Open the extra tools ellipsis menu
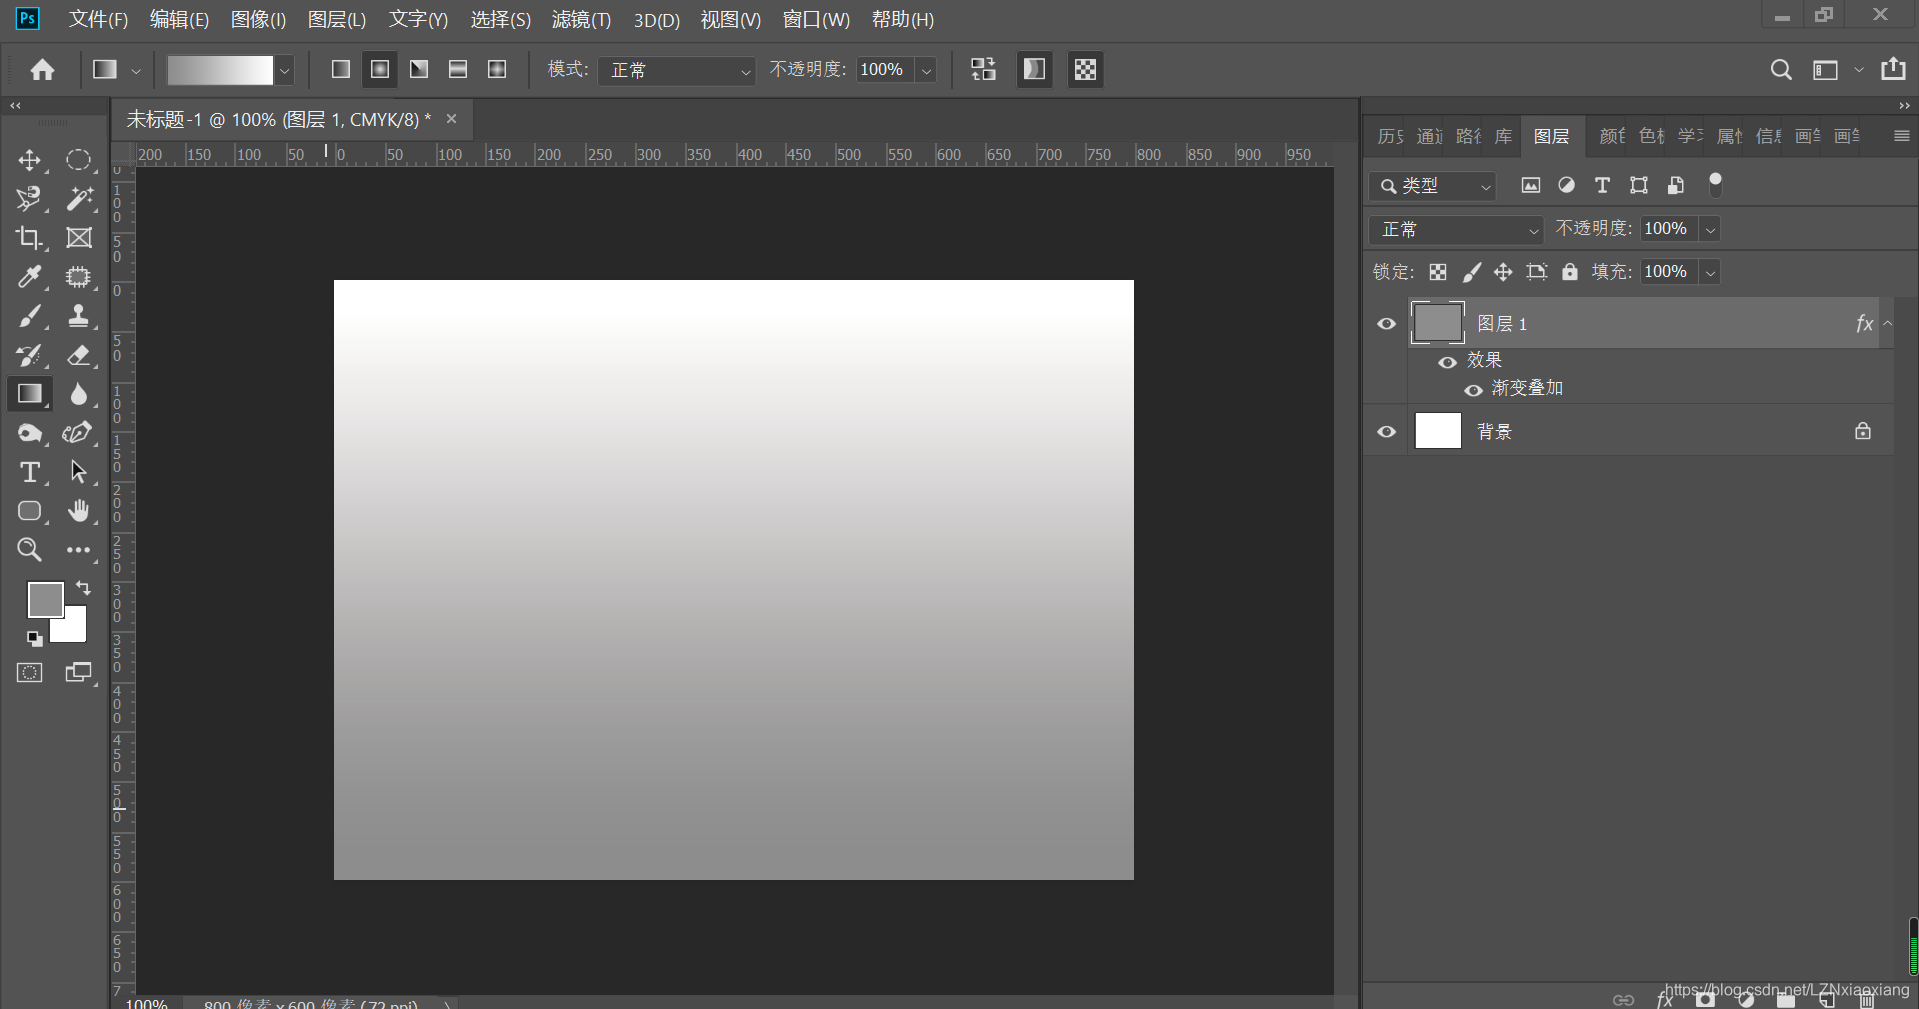The width and height of the screenshot is (1919, 1009). tap(79, 550)
